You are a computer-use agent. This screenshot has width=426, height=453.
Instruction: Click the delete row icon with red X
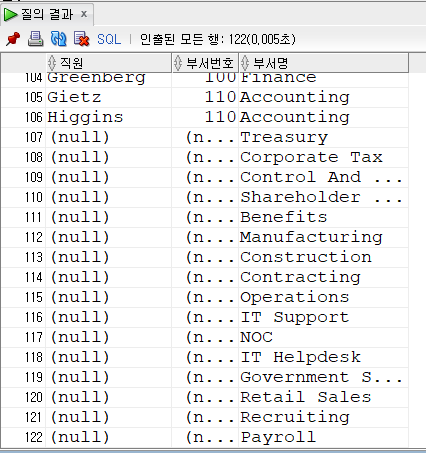pos(81,39)
